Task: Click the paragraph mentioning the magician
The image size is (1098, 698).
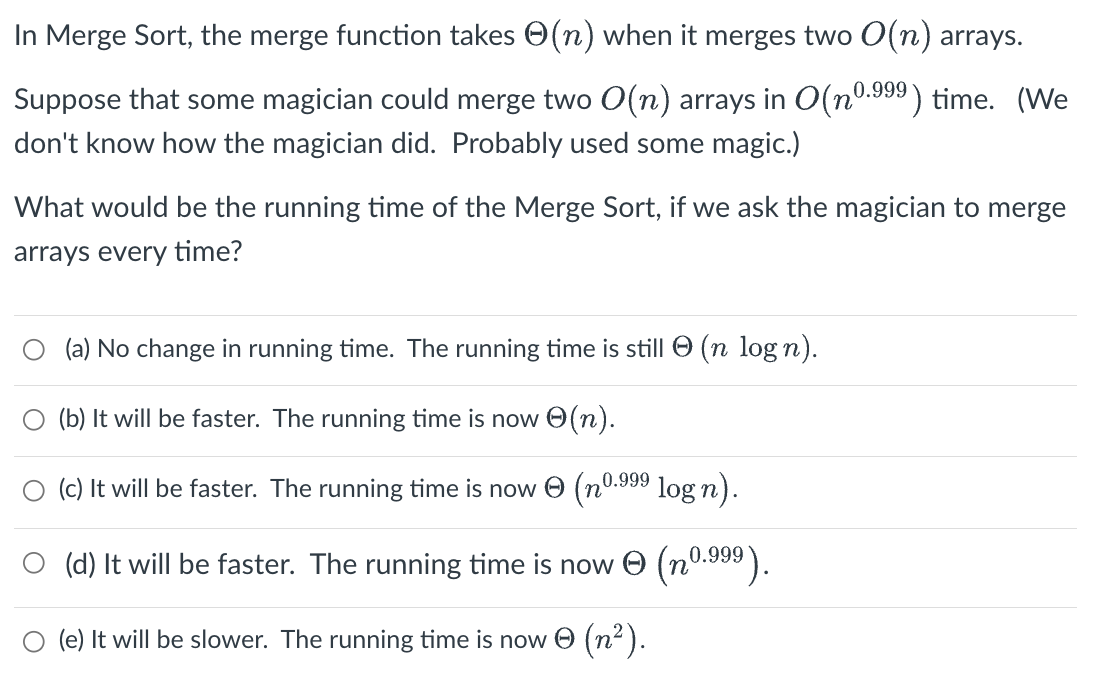Action: [540, 120]
